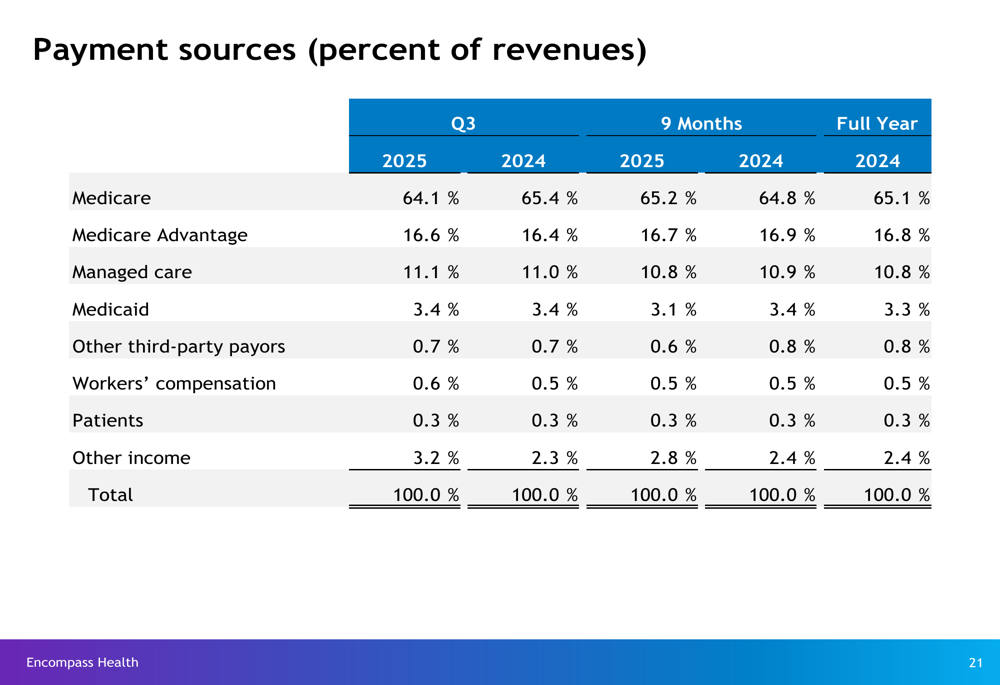Click the Full Year column header

tap(876, 124)
